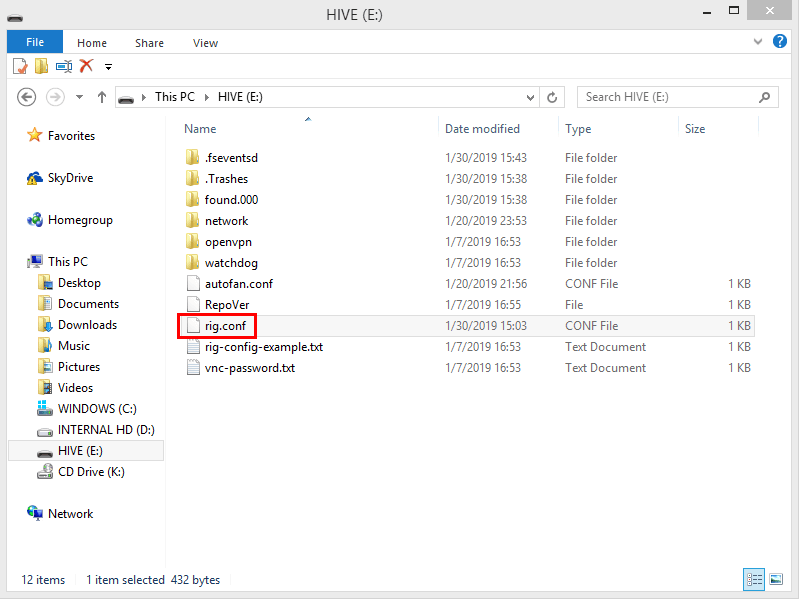Click the Rename icon in quick access toolbar

point(63,66)
